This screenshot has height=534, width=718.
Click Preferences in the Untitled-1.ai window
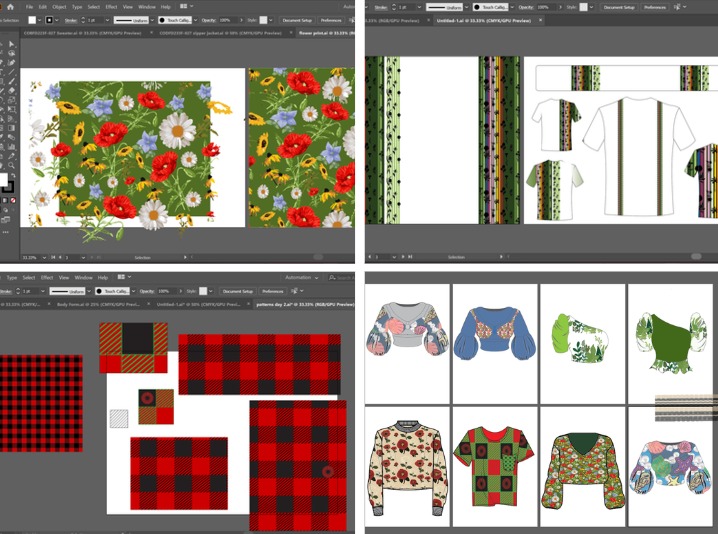coord(655,7)
